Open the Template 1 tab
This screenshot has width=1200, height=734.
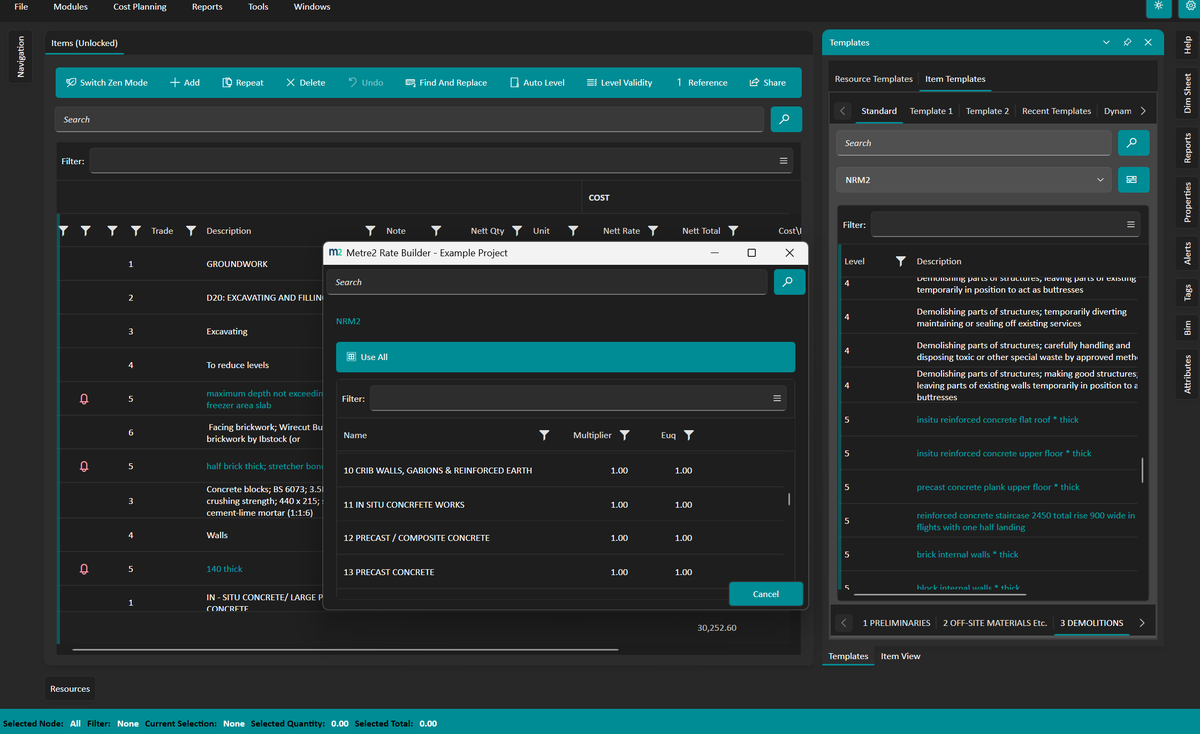(931, 111)
